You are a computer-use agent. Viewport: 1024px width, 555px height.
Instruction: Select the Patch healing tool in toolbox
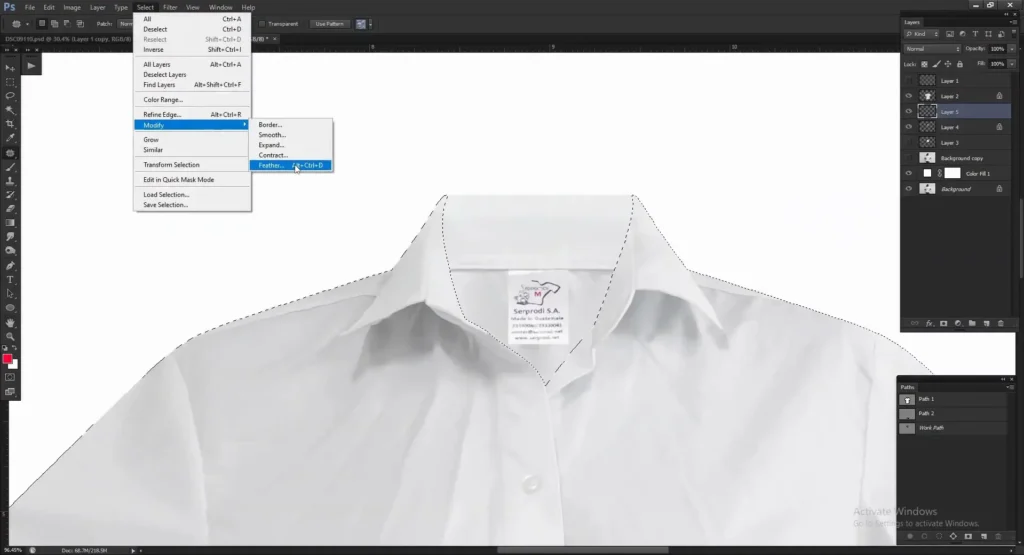pos(10,153)
